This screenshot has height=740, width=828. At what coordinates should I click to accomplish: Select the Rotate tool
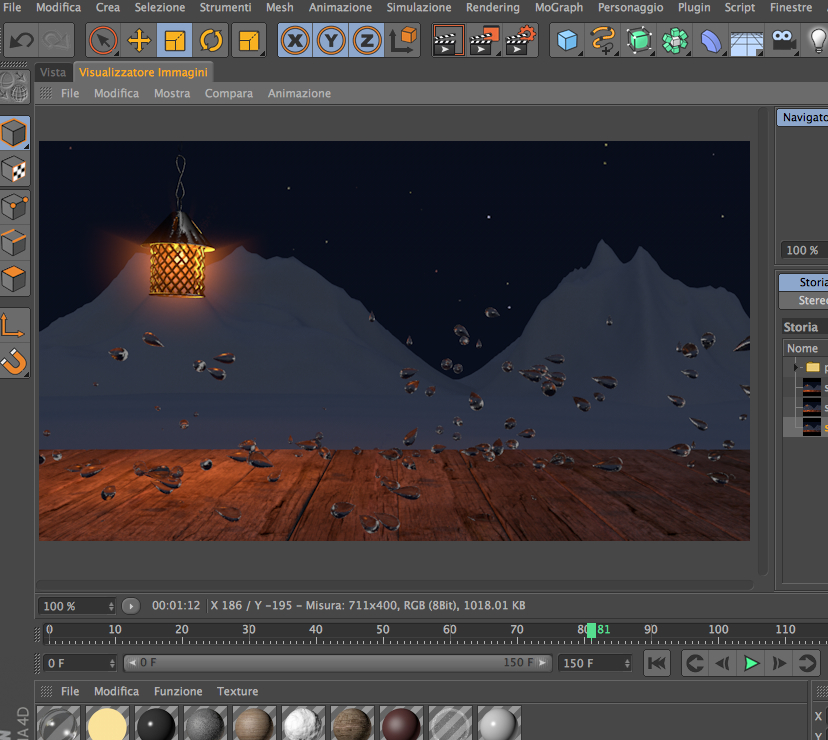click(x=211, y=41)
